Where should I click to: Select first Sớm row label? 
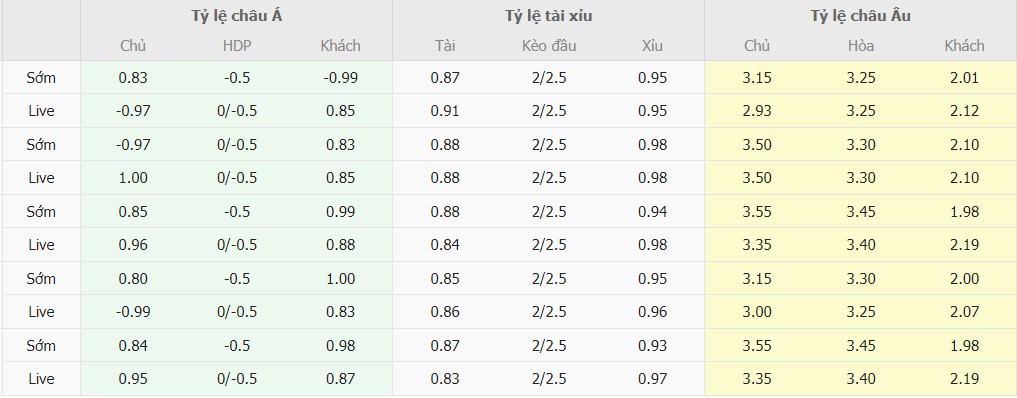[42, 78]
